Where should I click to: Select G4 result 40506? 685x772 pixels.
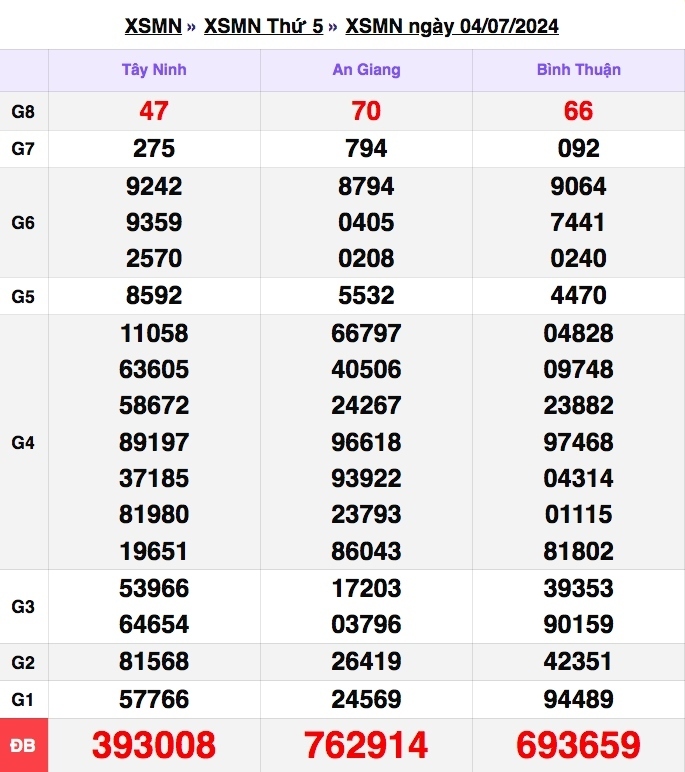366,369
